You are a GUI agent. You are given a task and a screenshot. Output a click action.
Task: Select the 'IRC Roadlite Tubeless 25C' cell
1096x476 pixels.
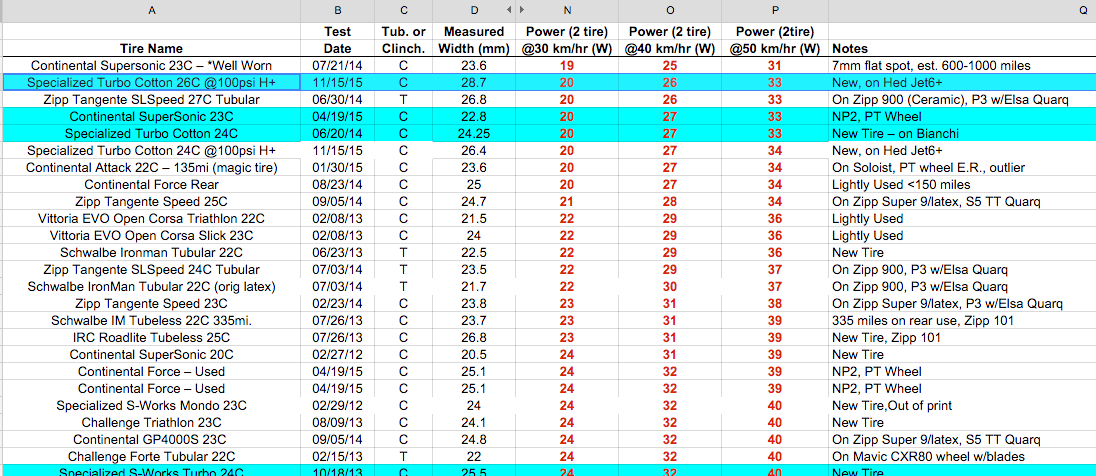tap(152, 338)
